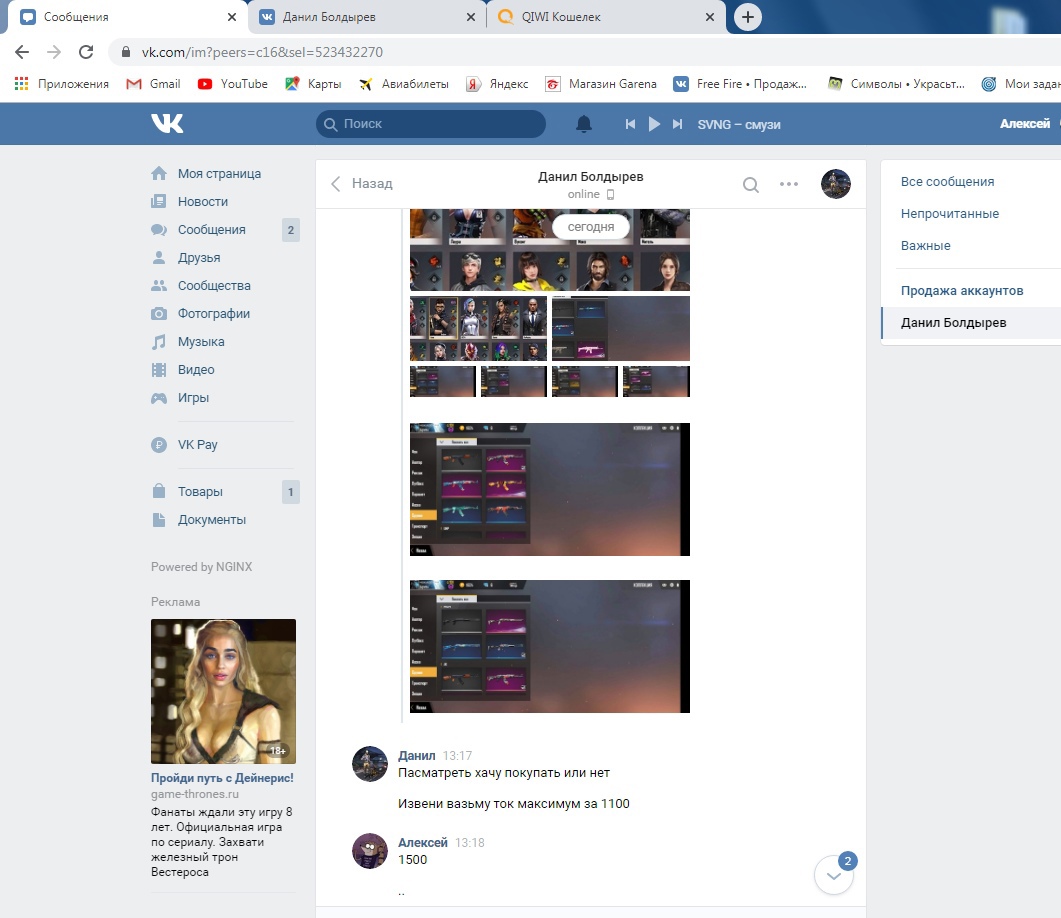Play the SVNG track in header
This screenshot has width=1061, height=918.
(x=654, y=124)
